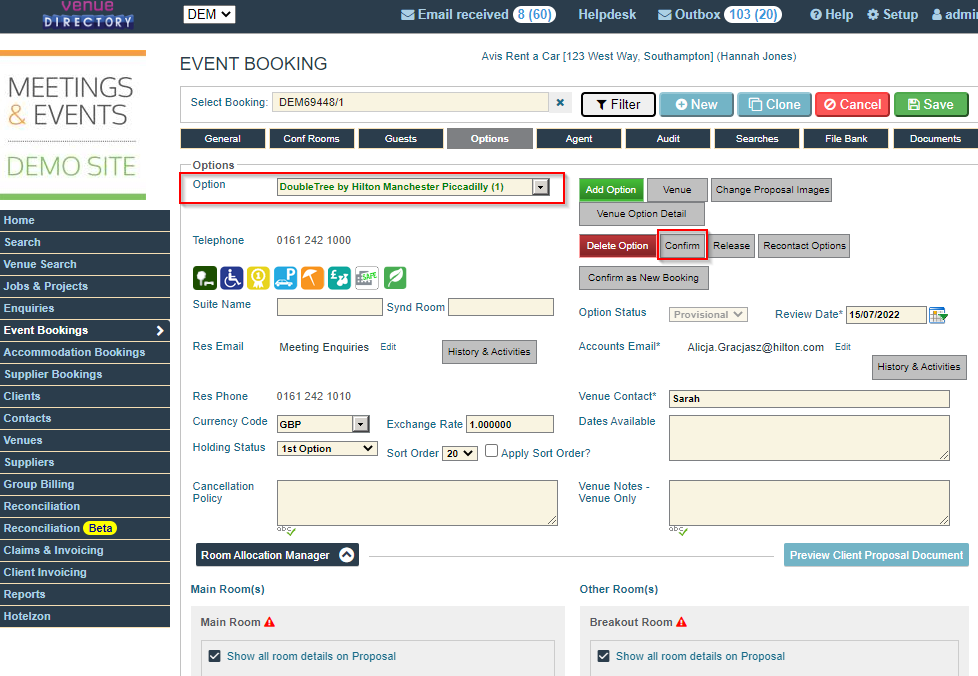Expand the Event Bookings sidebar arrow
Image resolution: width=978 pixels, height=676 pixels.
tap(160, 331)
